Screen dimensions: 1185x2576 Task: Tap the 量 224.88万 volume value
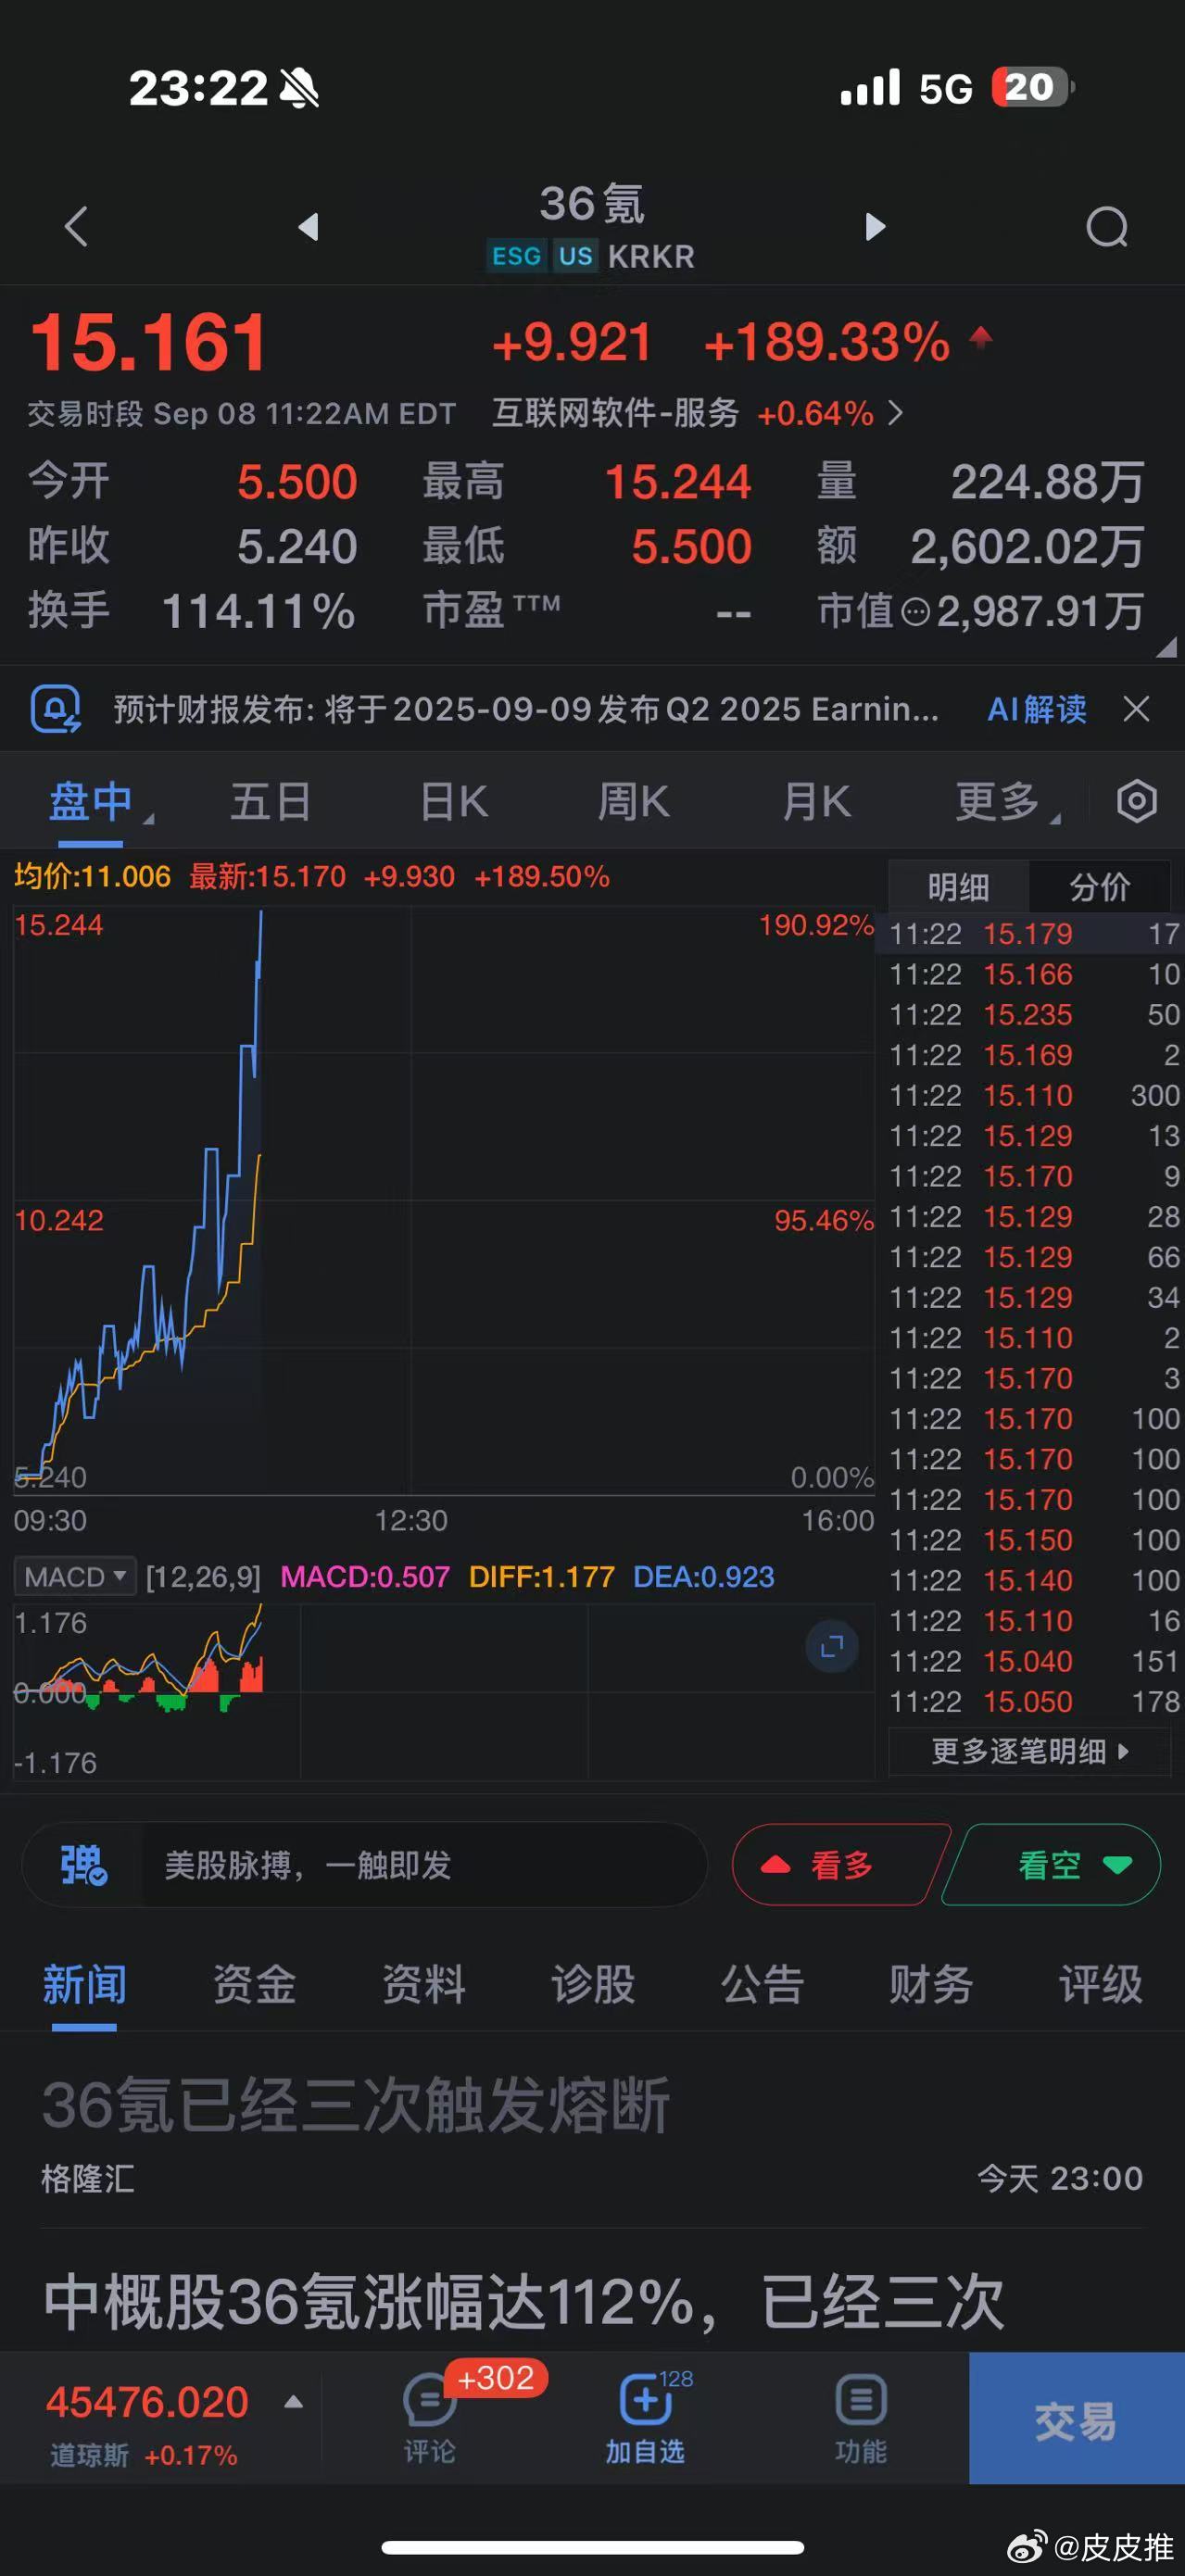tap(1047, 482)
